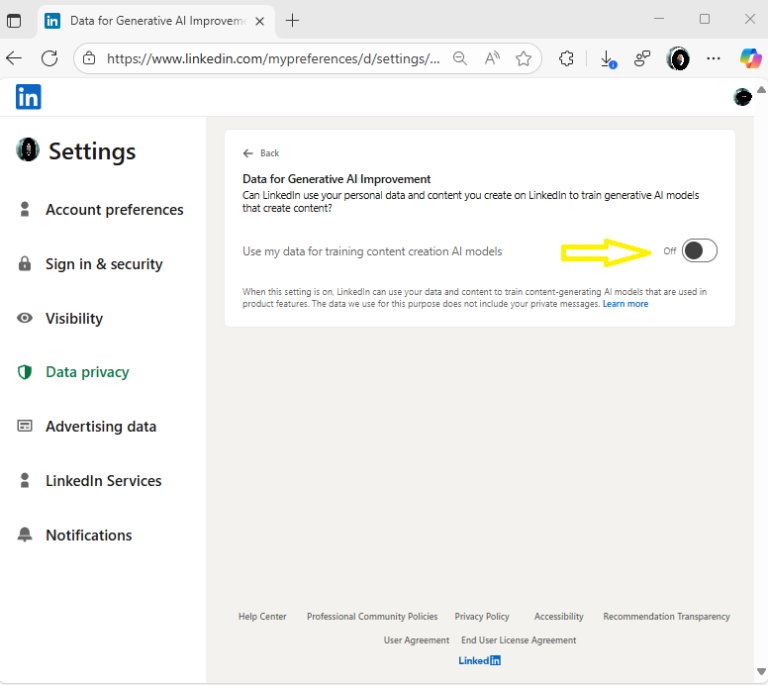Open the browser Extensions puzzle icon
This screenshot has height=685, width=768.
tap(566, 59)
